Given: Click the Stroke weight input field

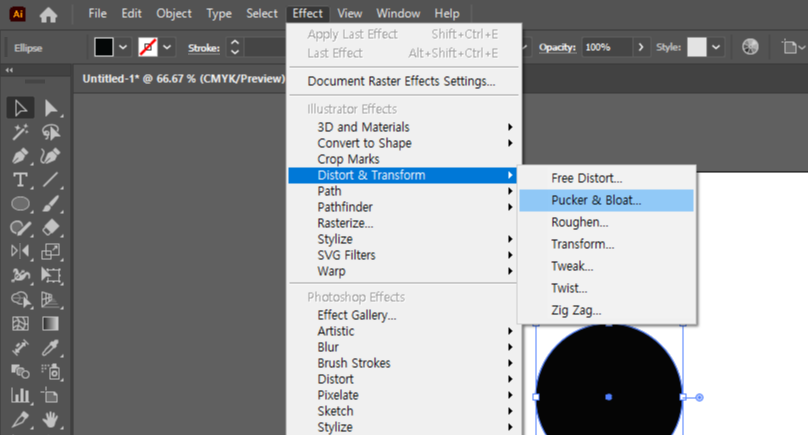Looking at the screenshot, I should [265, 47].
